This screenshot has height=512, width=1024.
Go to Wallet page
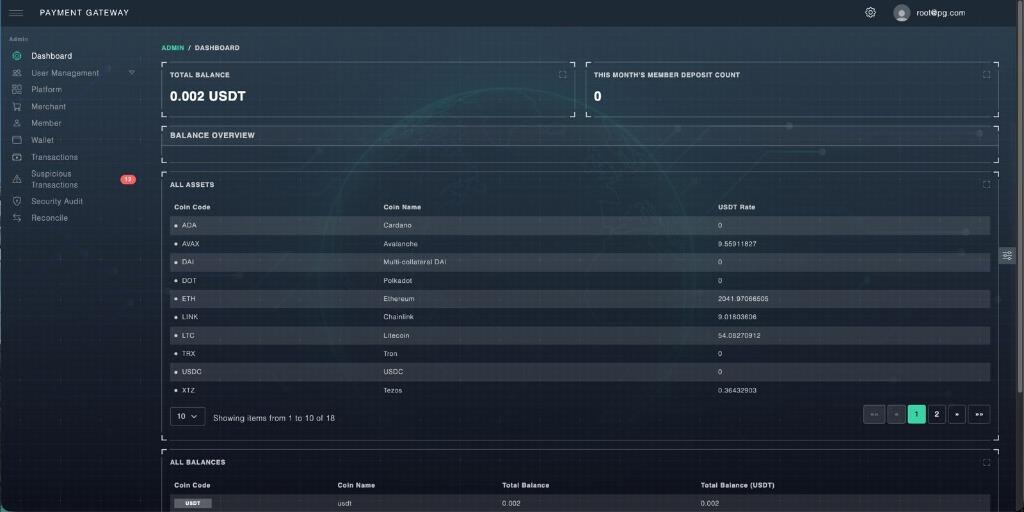42,140
